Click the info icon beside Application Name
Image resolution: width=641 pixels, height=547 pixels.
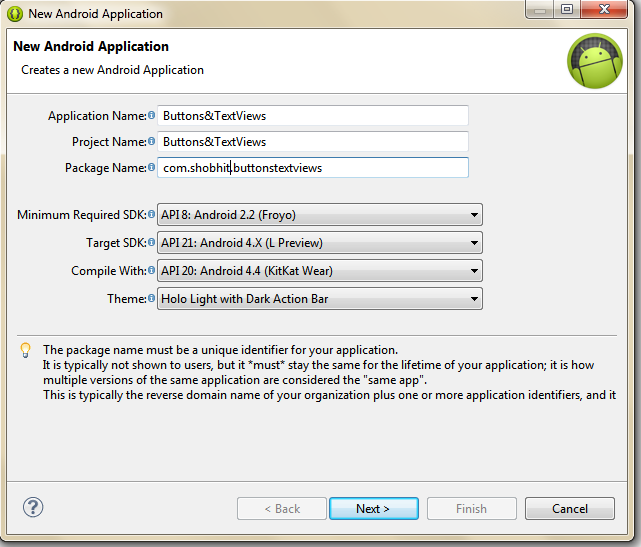[151, 115]
